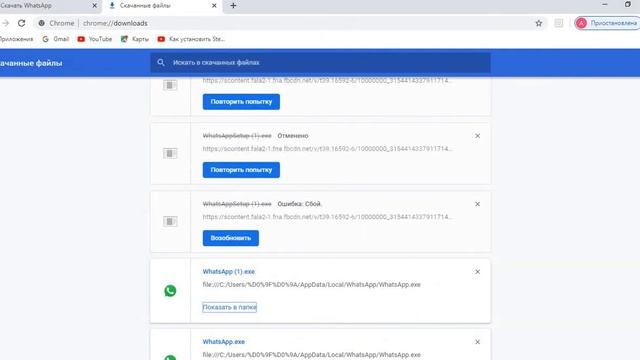This screenshot has height=360, width=640.
Task: Click the Chrome site info icon
Action: tap(42, 23)
